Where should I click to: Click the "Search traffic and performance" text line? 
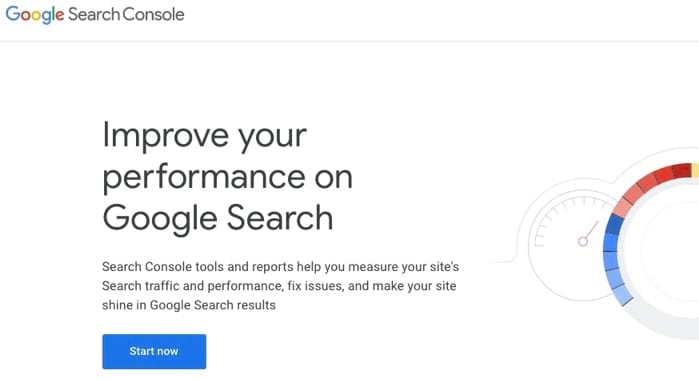click(x=279, y=286)
